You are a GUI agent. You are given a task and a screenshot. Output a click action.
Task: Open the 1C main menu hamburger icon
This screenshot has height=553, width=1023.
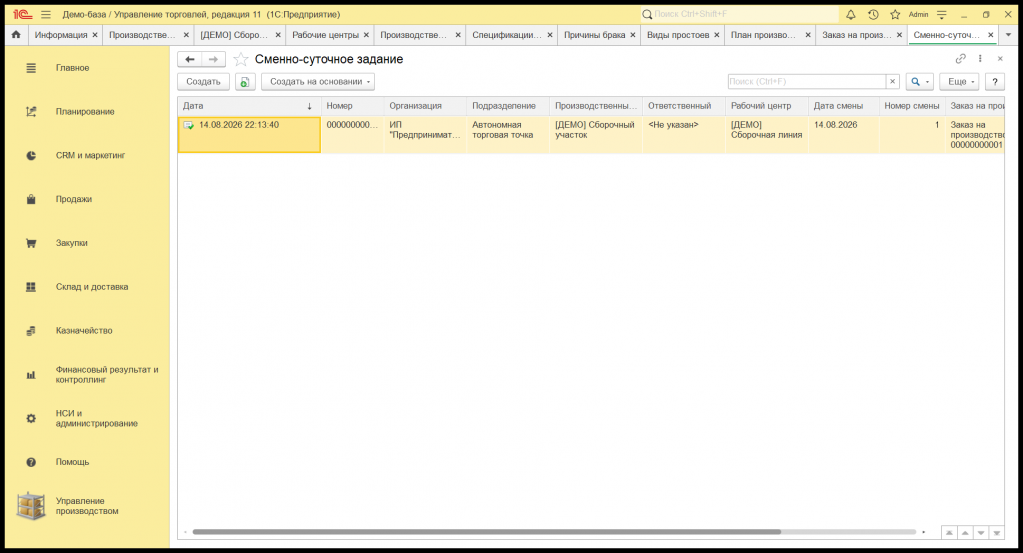(x=46, y=14)
